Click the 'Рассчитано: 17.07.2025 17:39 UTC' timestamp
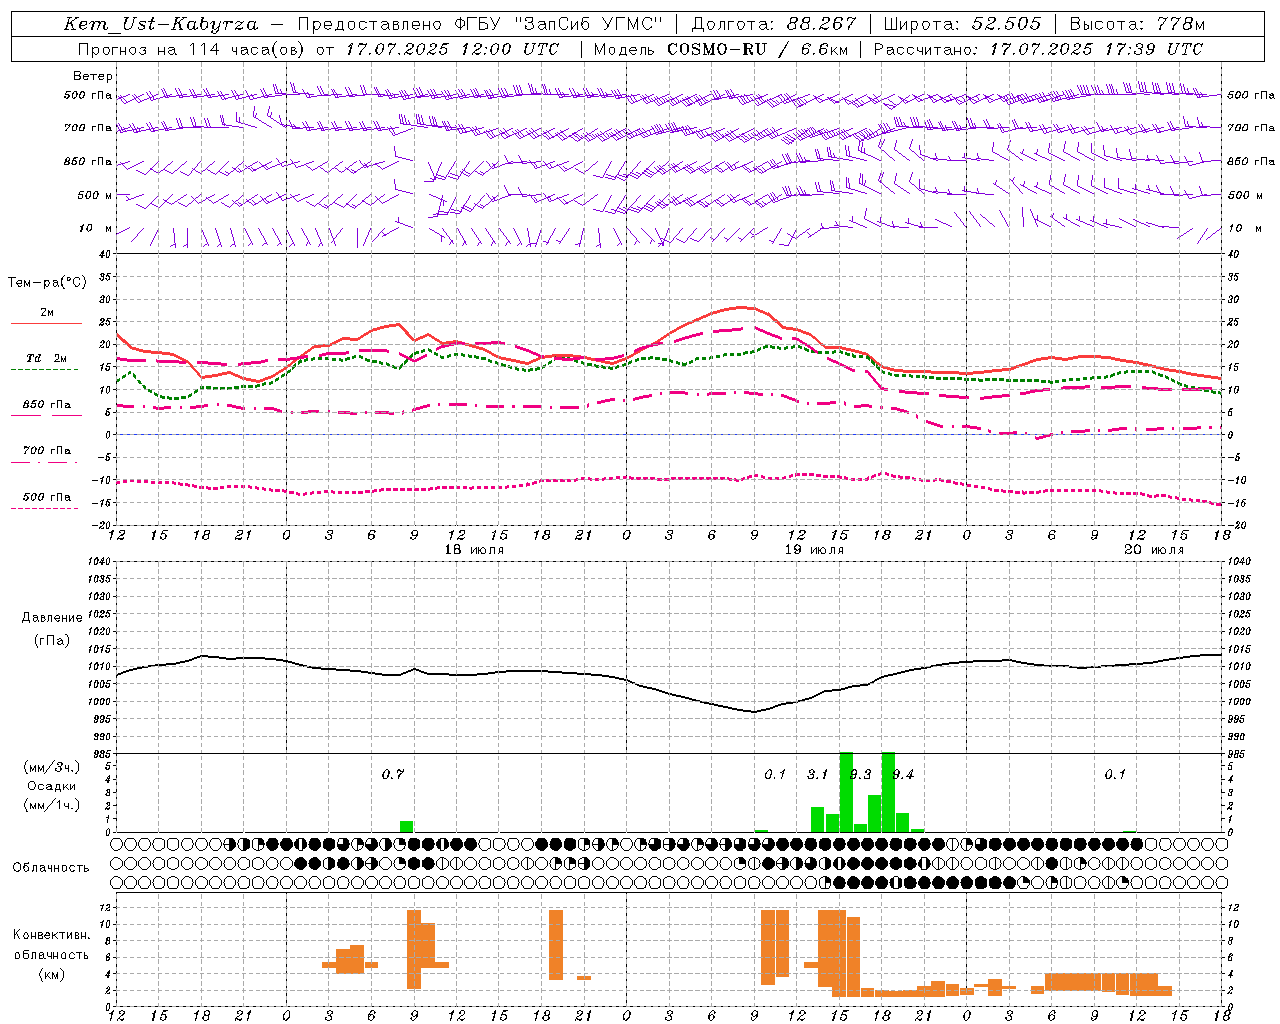Viewport: 1280px width, 1024px height. tap(1038, 49)
